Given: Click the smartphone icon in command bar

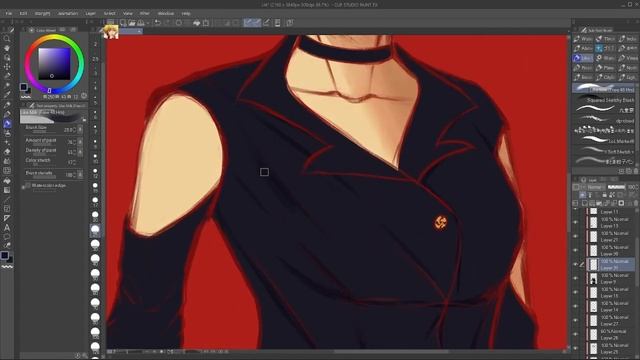Looking at the screenshot, I should pos(278,23).
